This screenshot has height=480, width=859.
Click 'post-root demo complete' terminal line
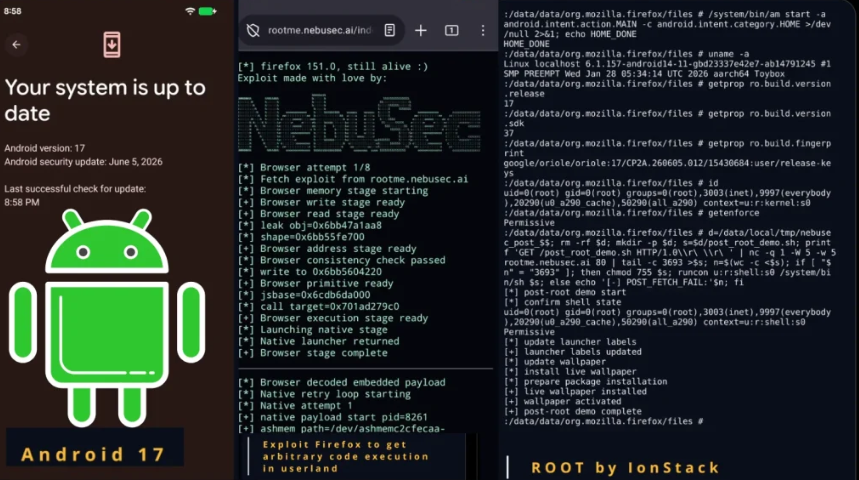[572, 411]
